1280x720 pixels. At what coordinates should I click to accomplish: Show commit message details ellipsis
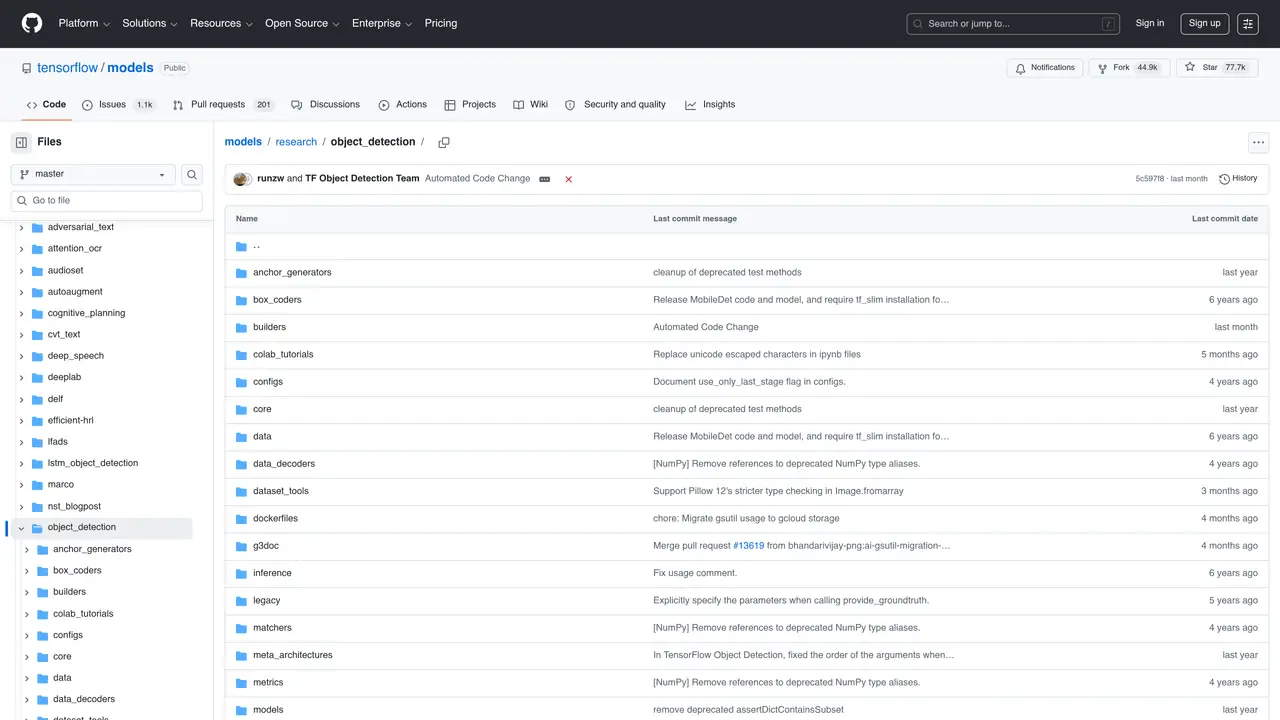pyautogui.click(x=545, y=179)
